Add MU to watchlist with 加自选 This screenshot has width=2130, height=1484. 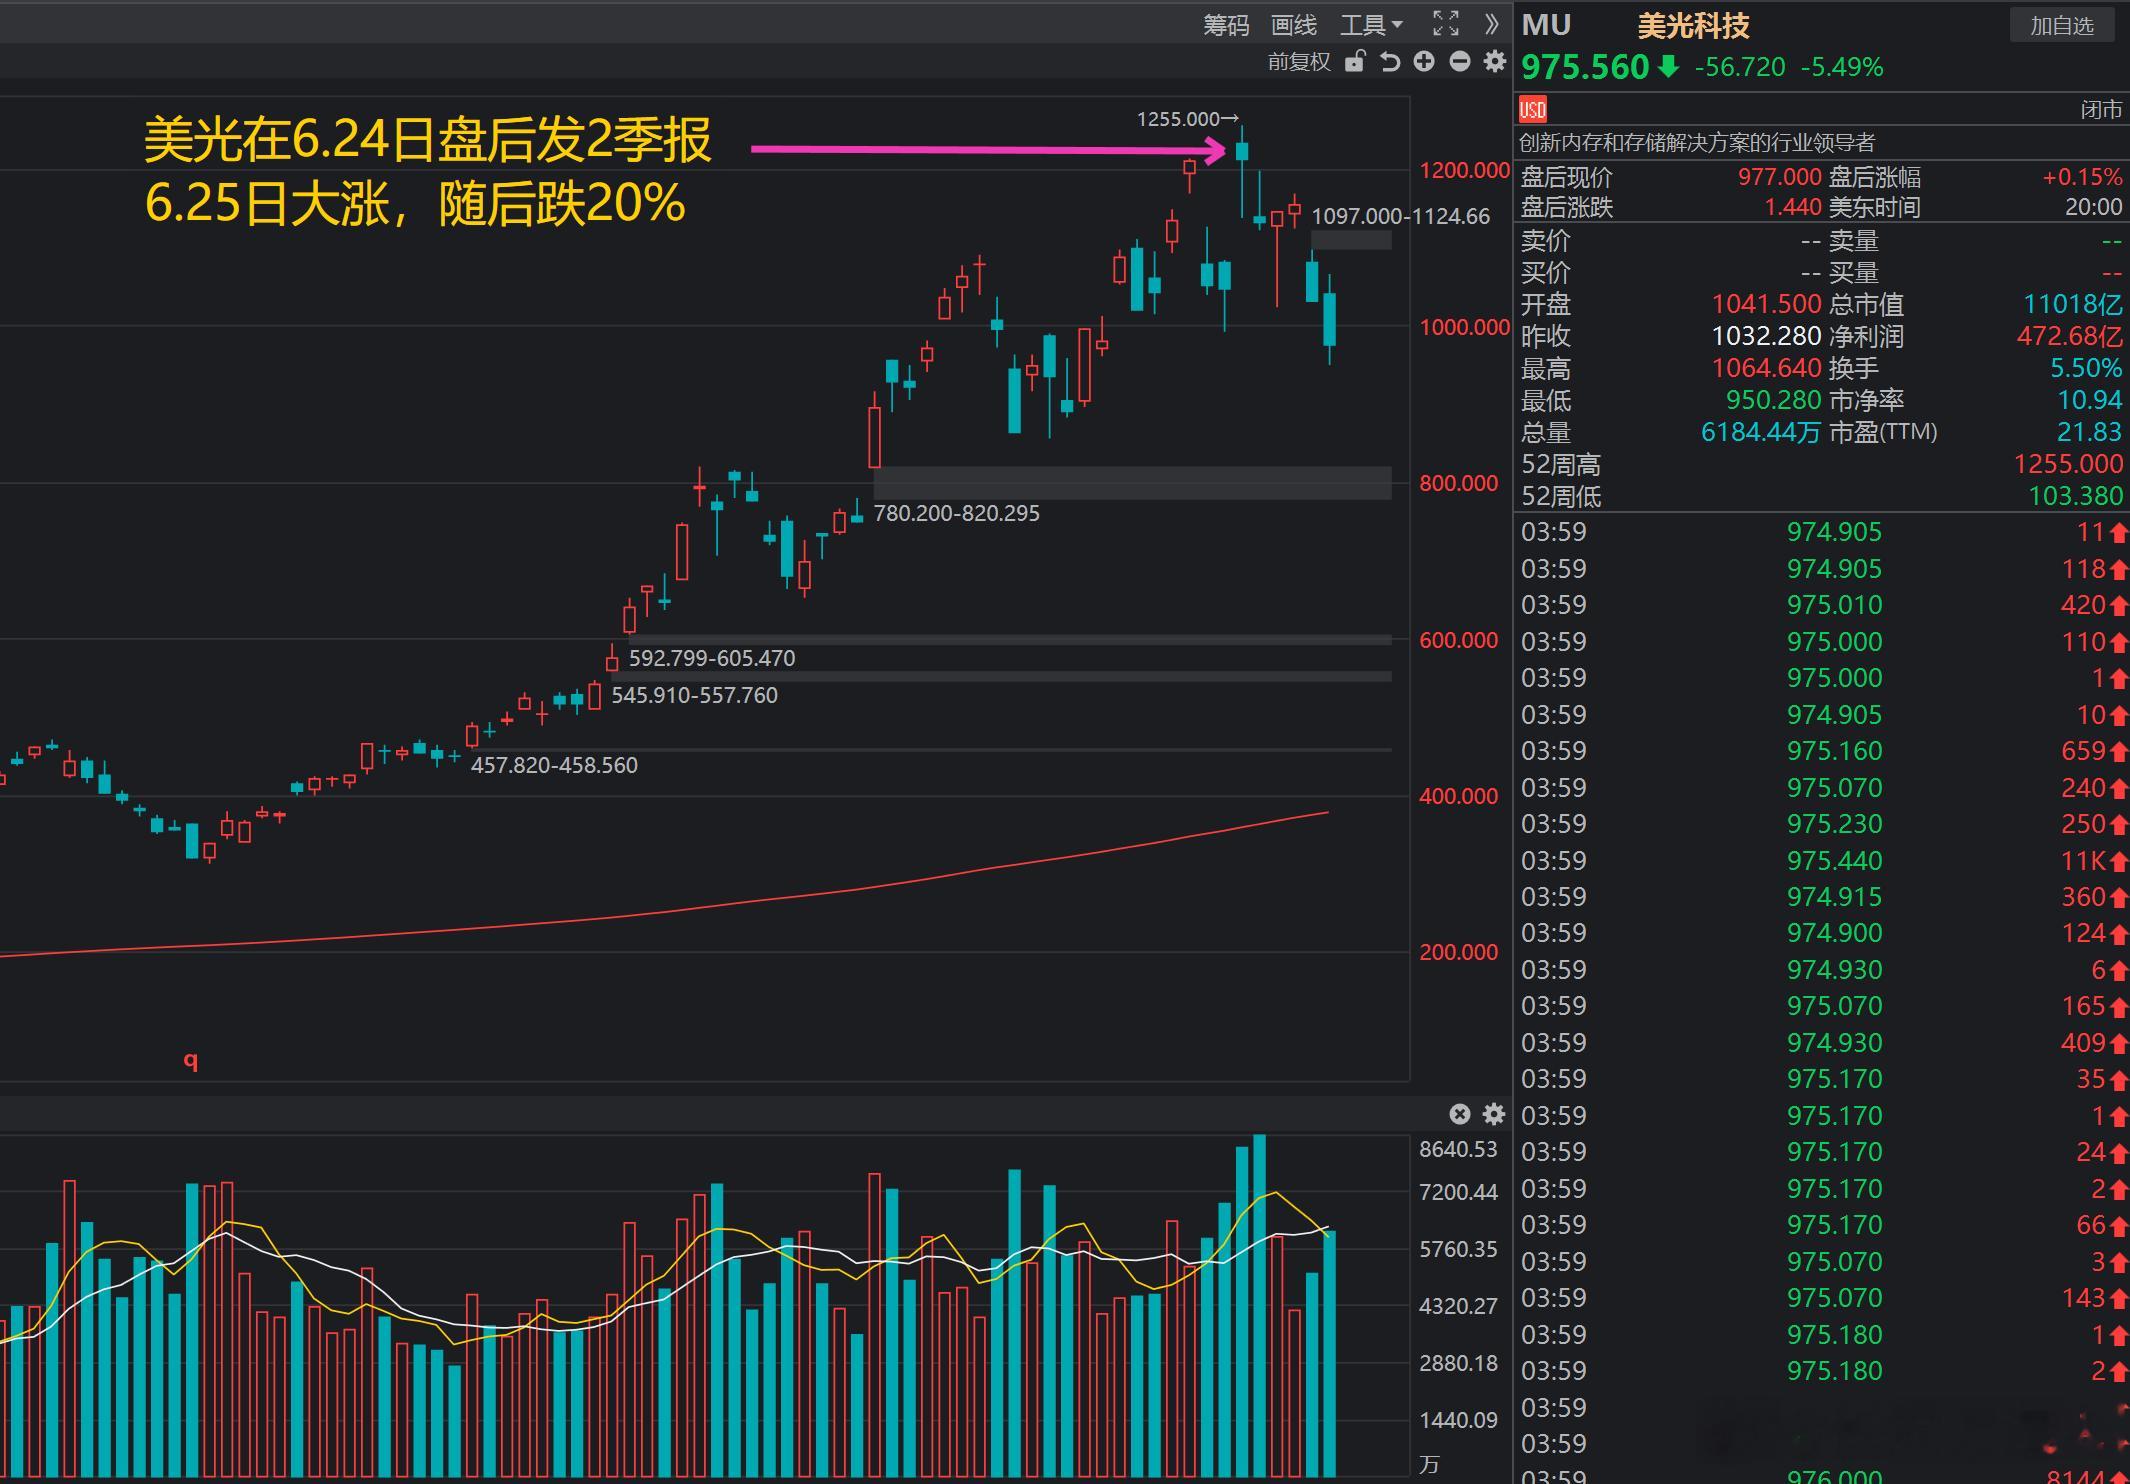pos(2062,26)
